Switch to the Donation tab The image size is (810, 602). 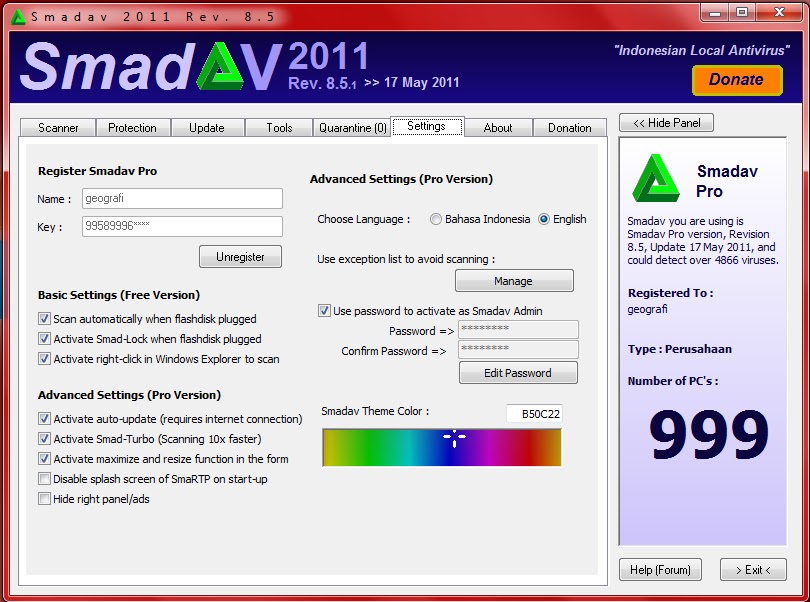point(569,128)
